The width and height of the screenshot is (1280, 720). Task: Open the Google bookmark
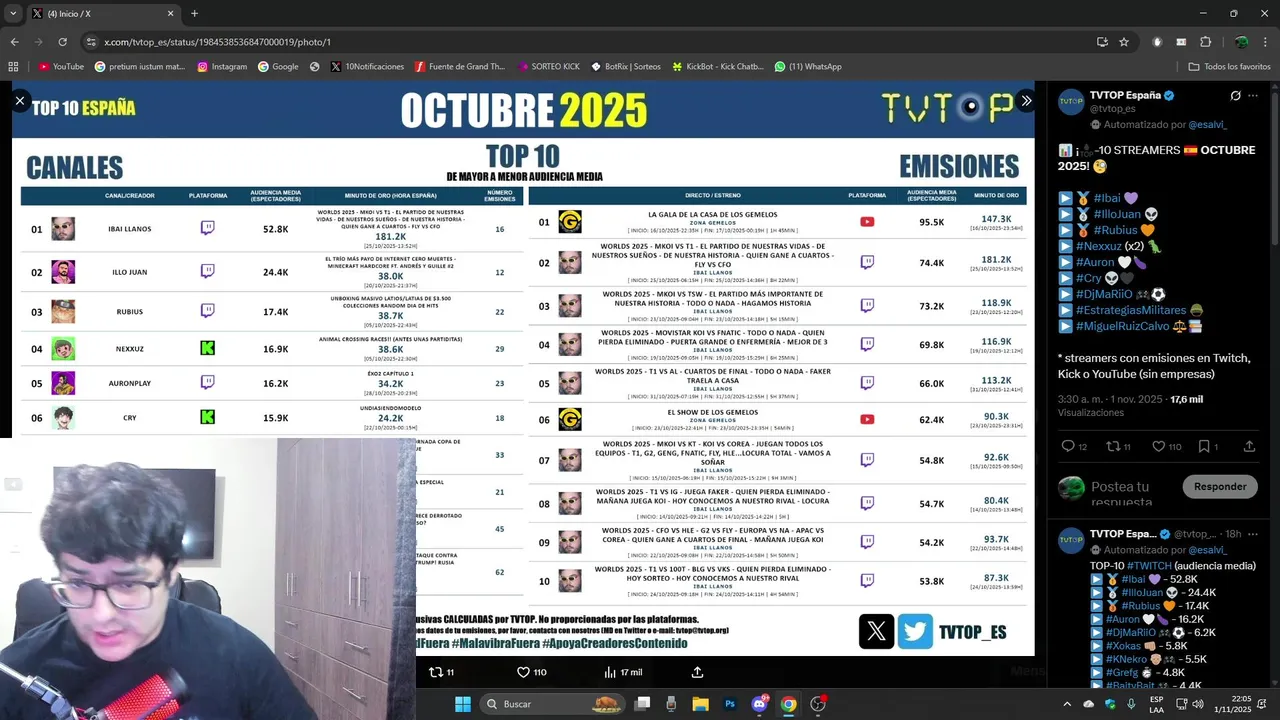coord(278,67)
